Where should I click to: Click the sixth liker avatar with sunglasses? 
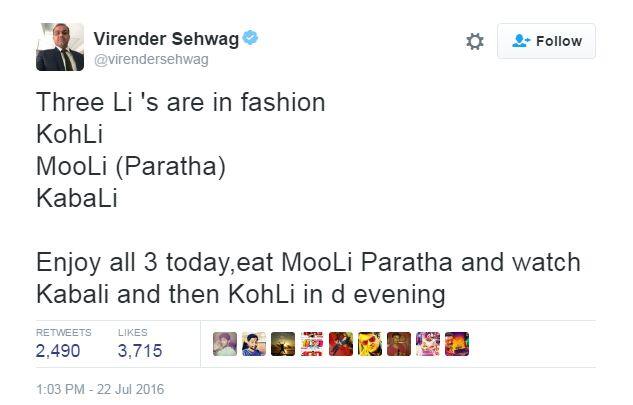point(370,345)
